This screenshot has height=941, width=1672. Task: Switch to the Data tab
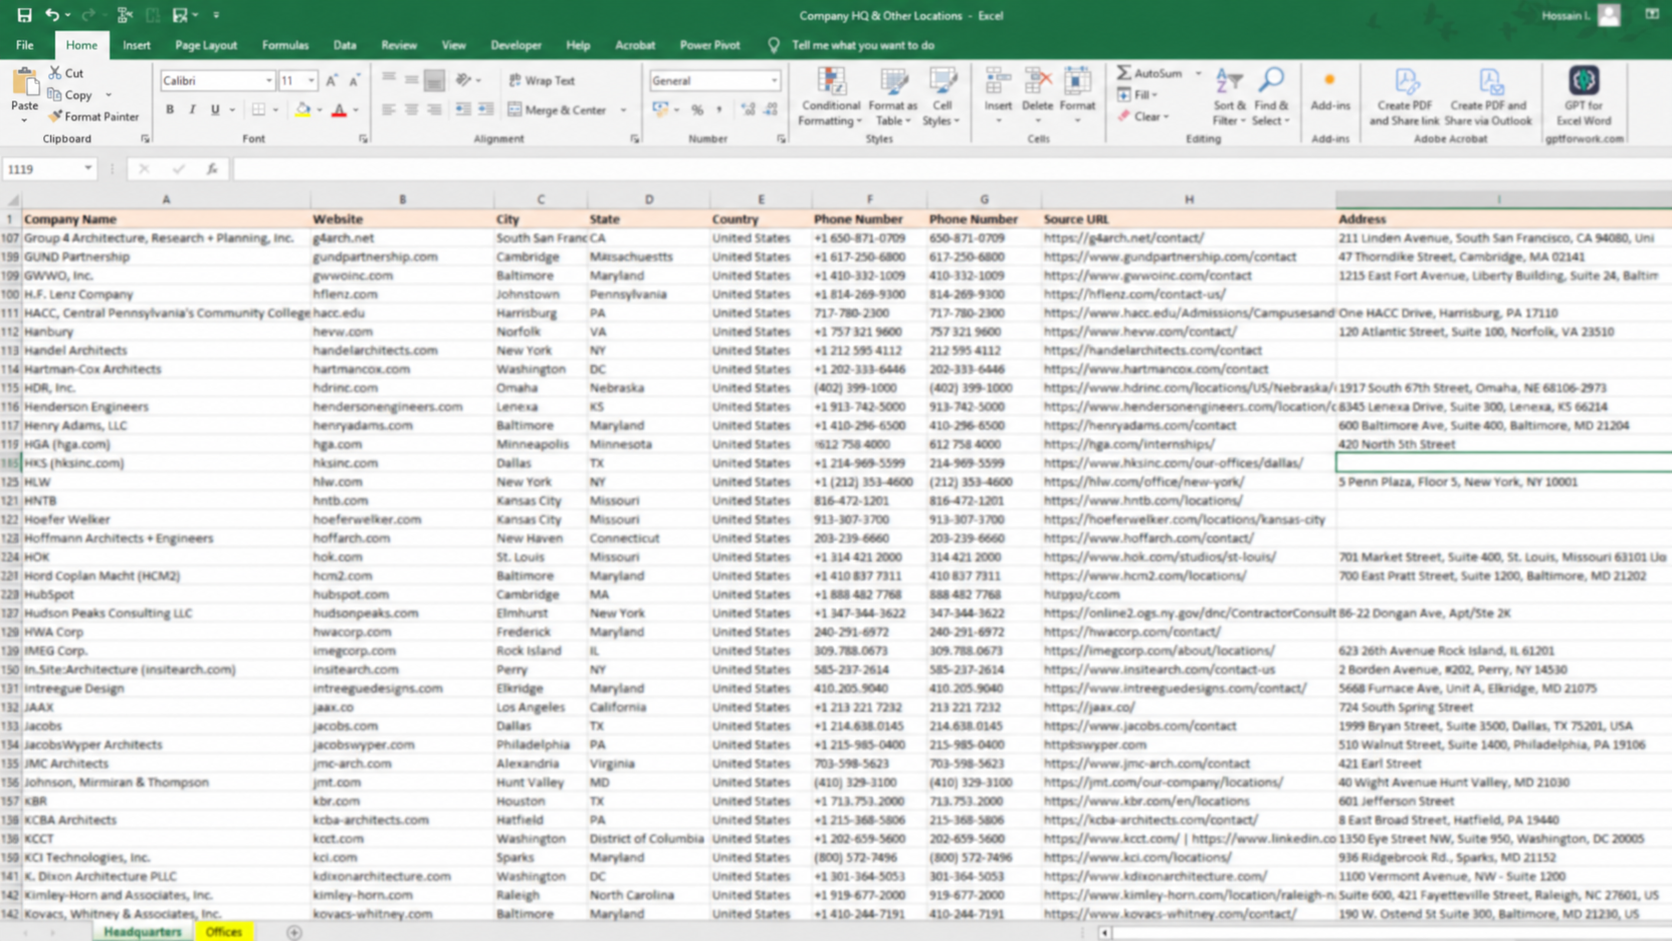(345, 45)
